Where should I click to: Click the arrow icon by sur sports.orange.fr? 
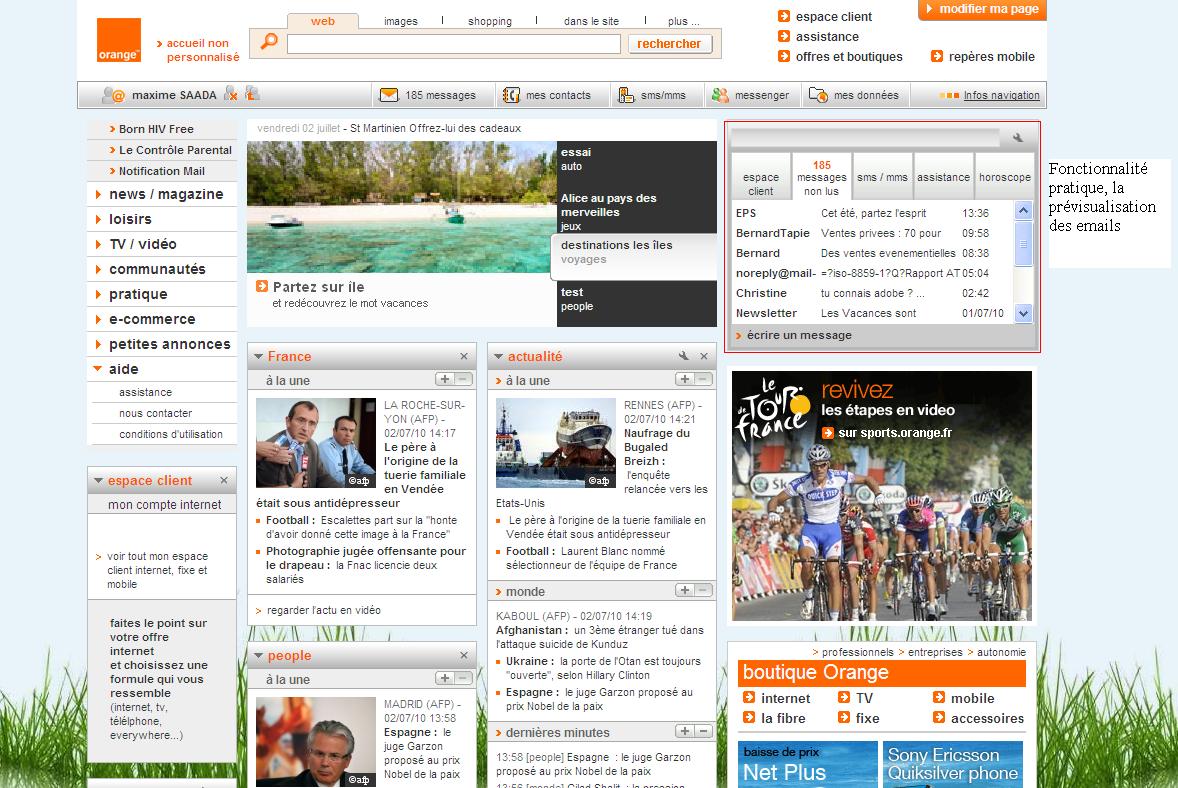click(828, 433)
